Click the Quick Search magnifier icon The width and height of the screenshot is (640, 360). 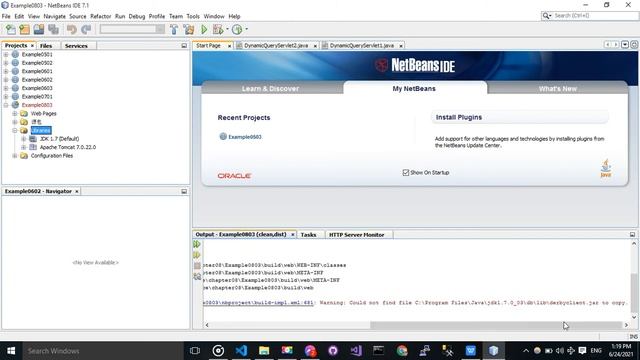pos(546,16)
